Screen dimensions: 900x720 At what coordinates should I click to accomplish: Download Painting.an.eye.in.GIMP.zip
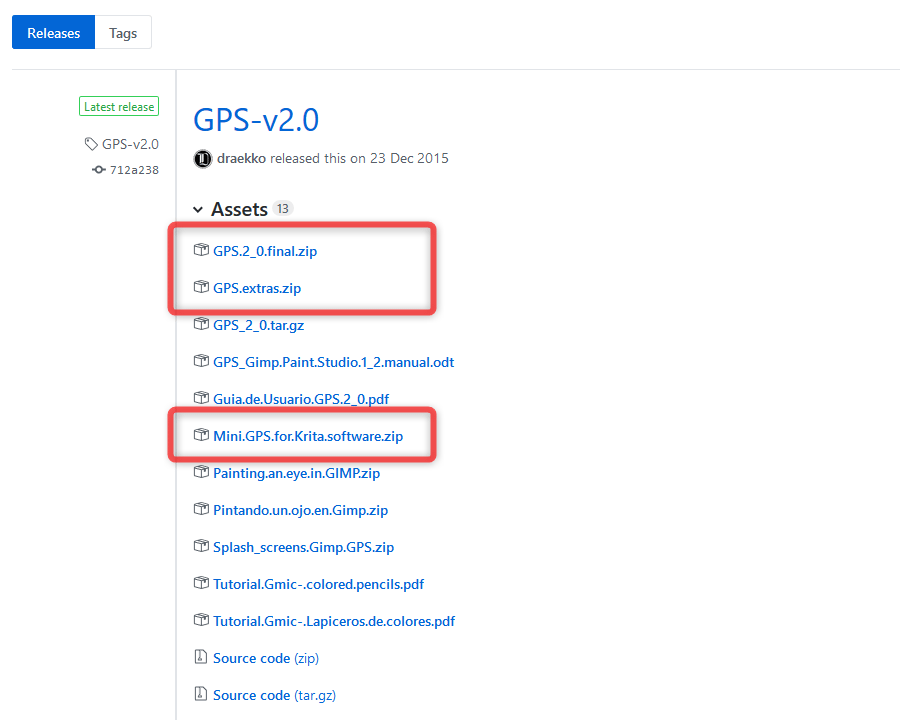click(297, 473)
